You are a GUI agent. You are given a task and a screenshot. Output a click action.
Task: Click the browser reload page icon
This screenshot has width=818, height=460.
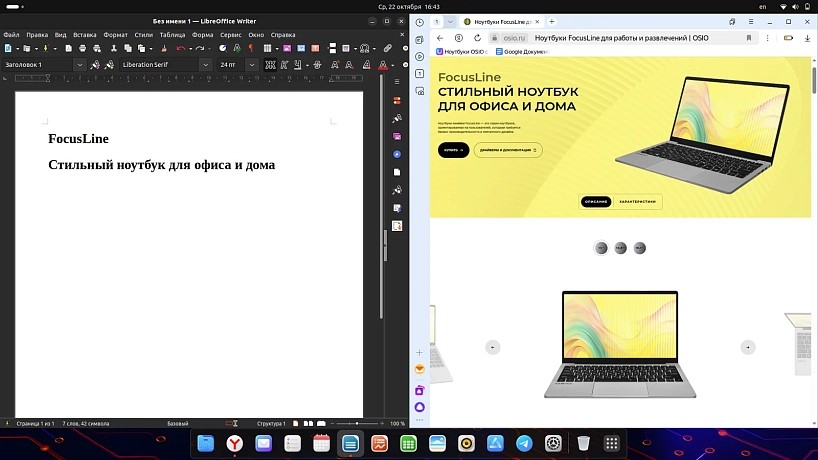476,37
